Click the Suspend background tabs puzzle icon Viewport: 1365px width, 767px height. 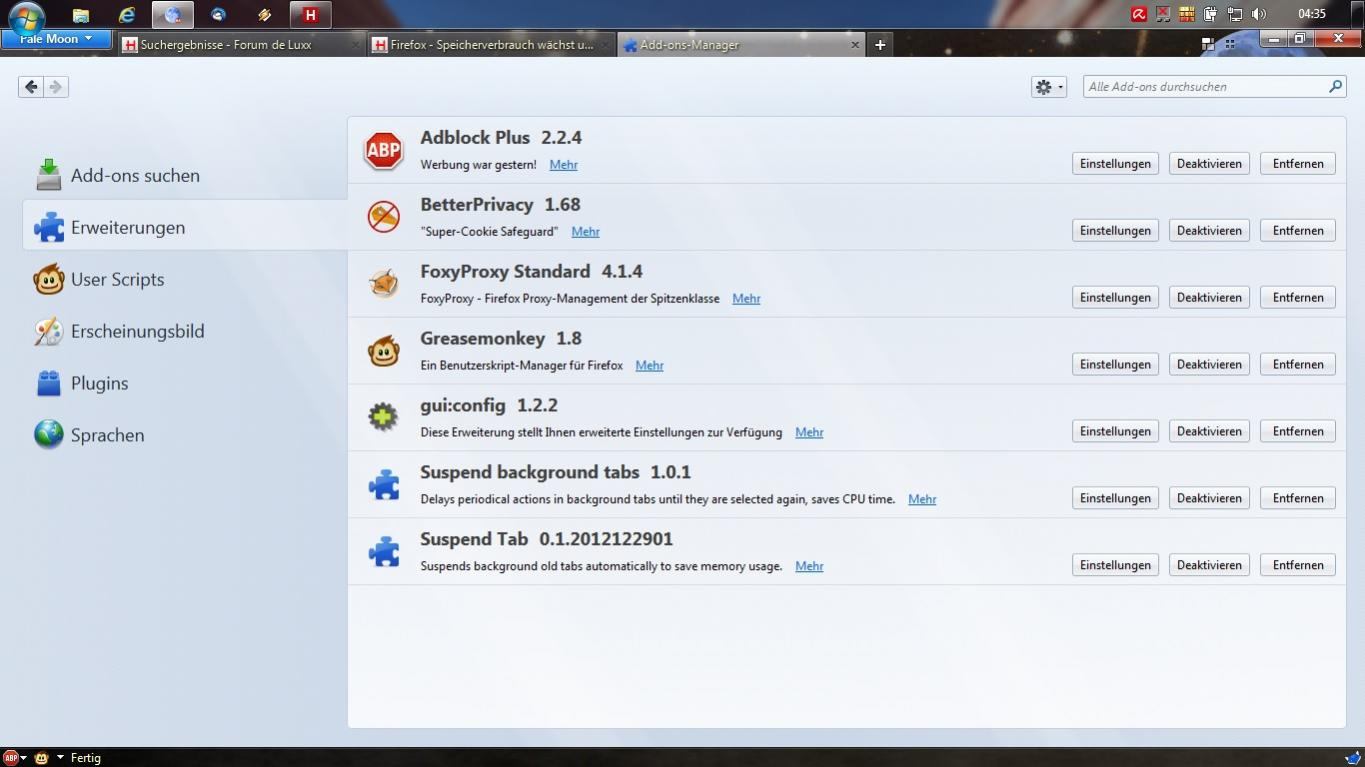coord(383,485)
